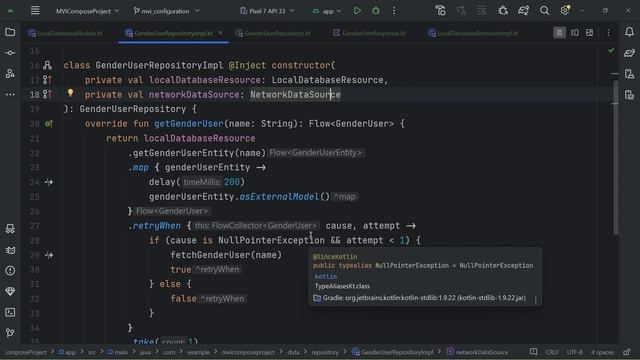The width and height of the screenshot is (640, 360).
Task: Select the networkDataSource breadcrumb
Action: (477, 352)
